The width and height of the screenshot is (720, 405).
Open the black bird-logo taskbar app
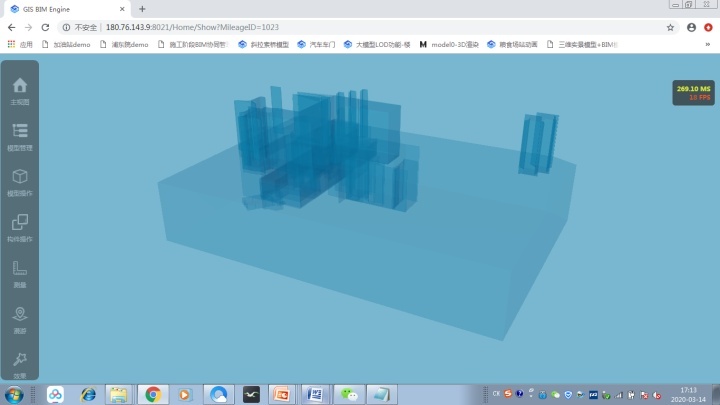click(x=251, y=394)
